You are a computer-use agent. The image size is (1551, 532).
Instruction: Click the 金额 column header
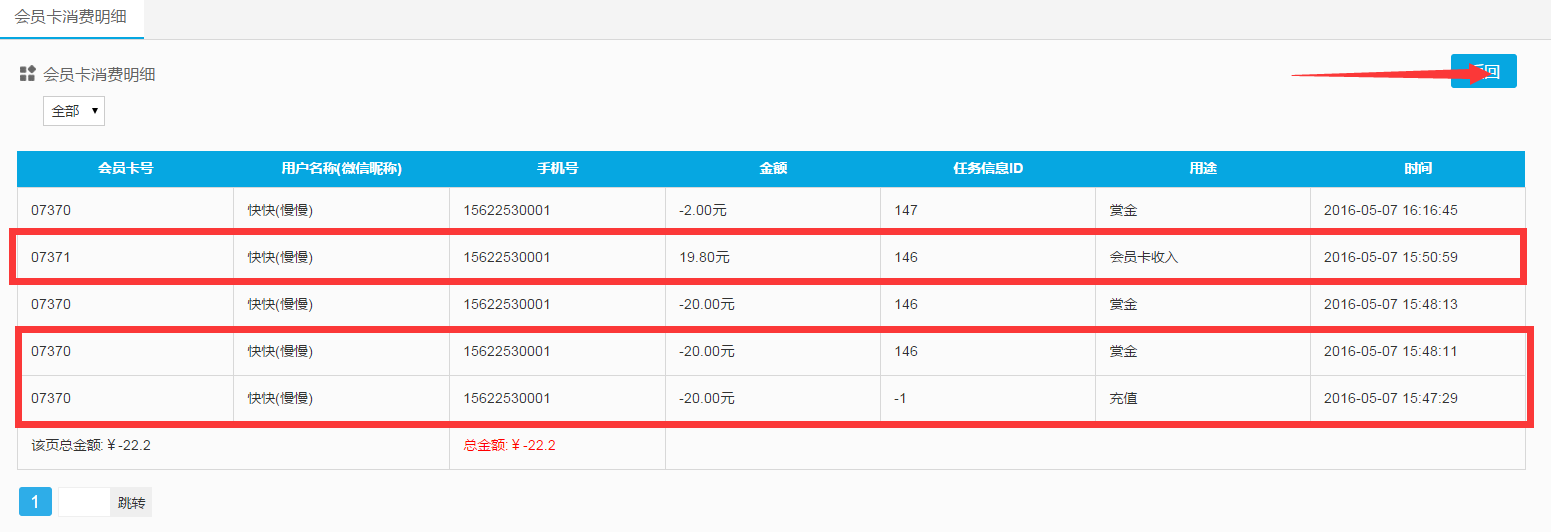click(773, 168)
